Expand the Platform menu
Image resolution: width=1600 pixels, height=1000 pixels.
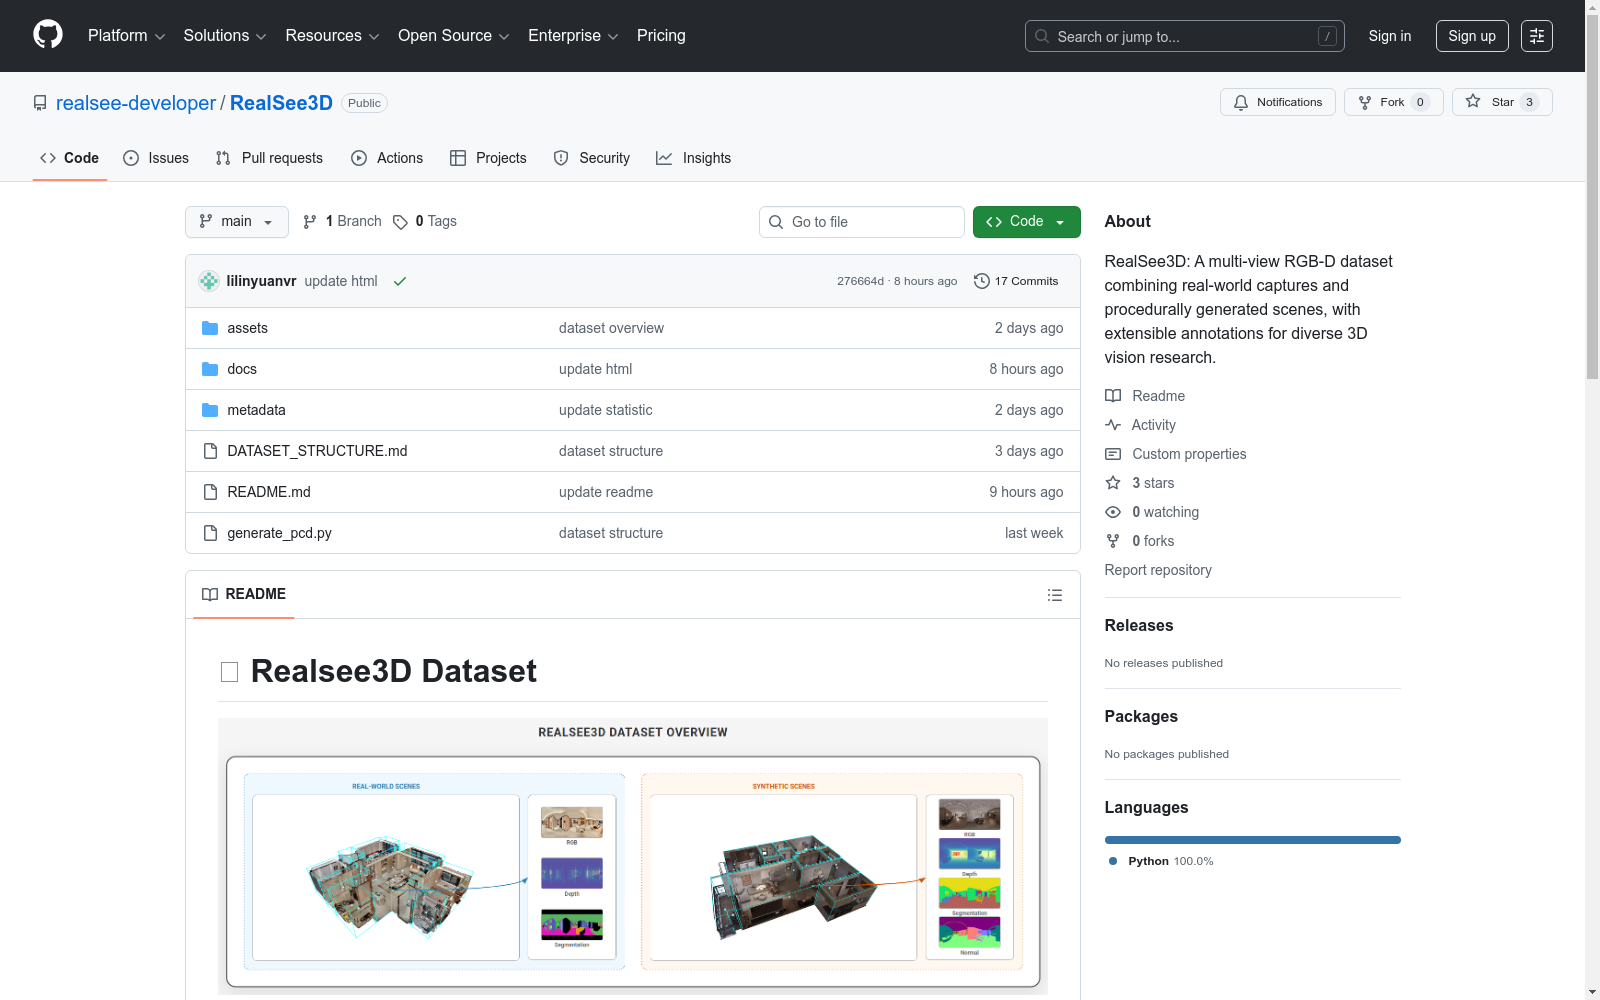coord(126,36)
